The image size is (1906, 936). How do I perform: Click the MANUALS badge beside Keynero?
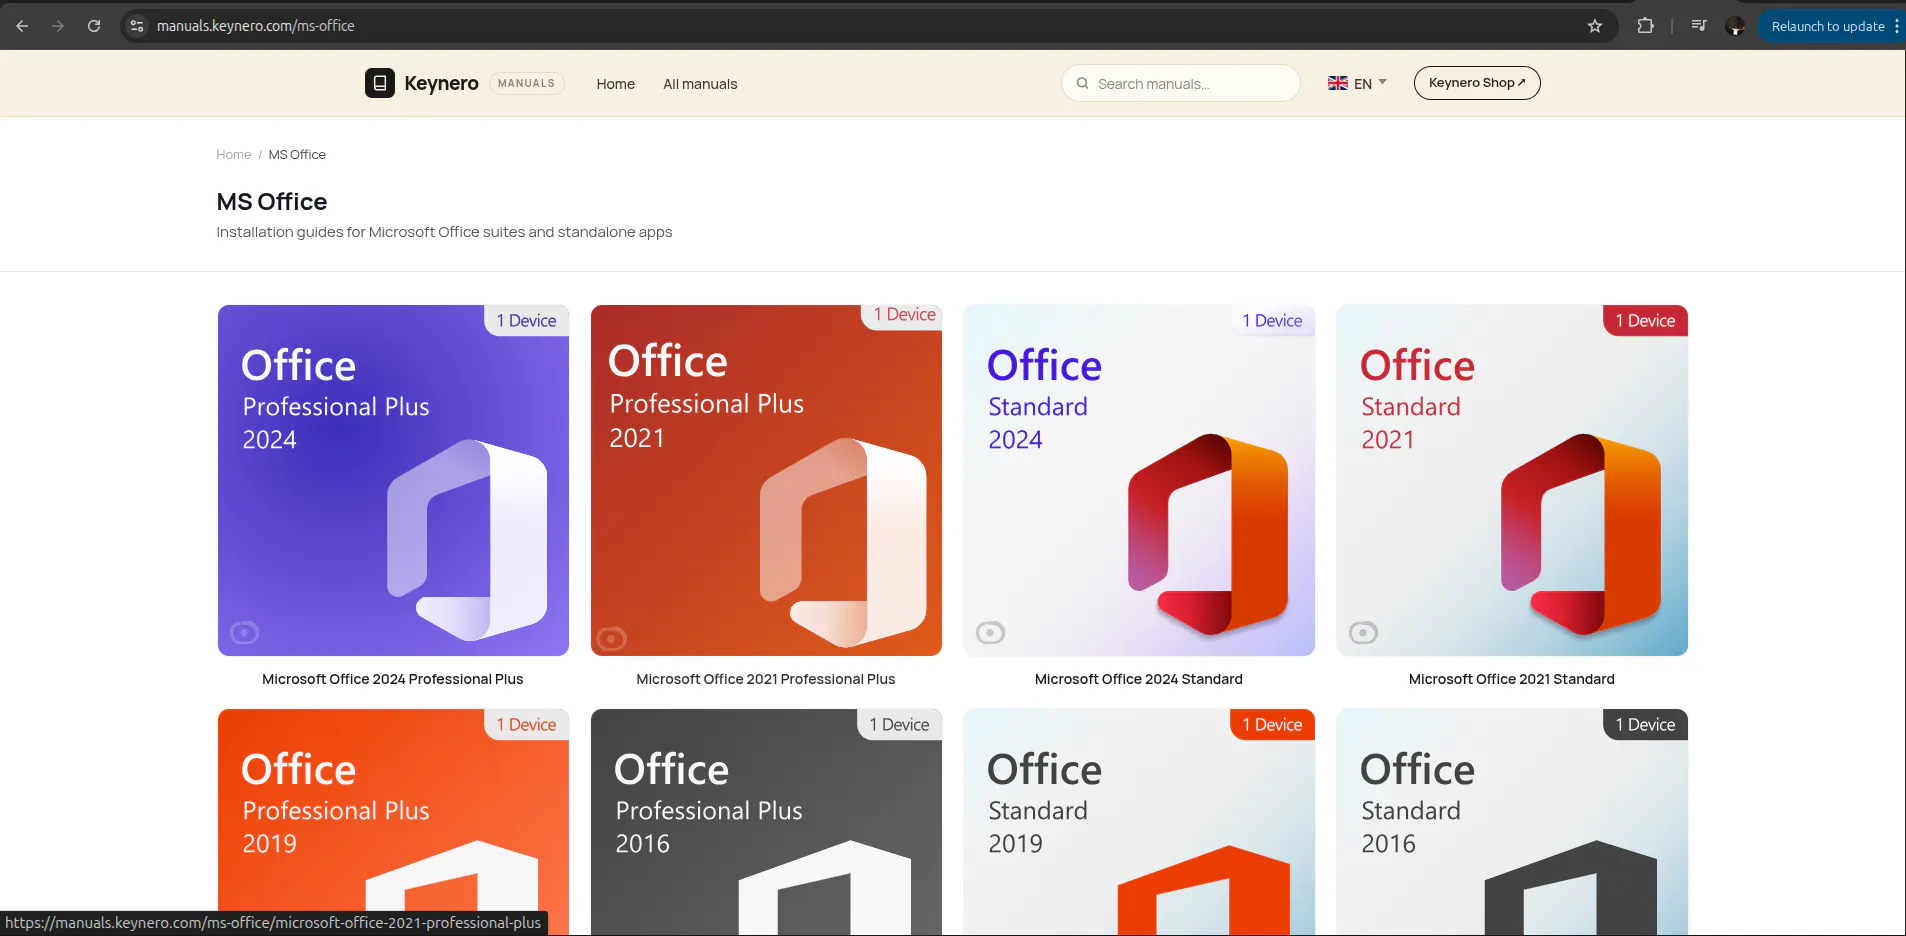coord(526,84)
